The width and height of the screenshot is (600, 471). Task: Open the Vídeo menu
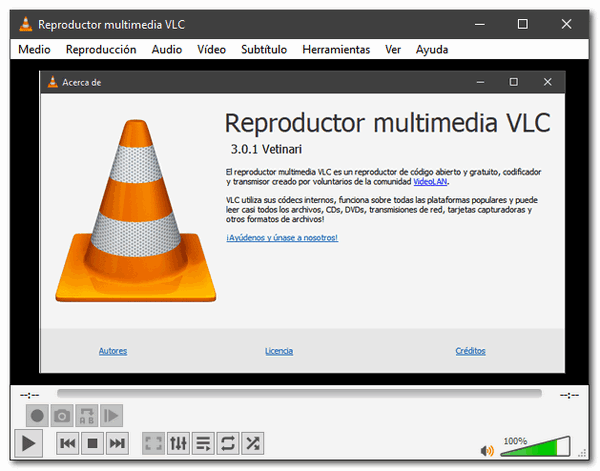[212, 49]
